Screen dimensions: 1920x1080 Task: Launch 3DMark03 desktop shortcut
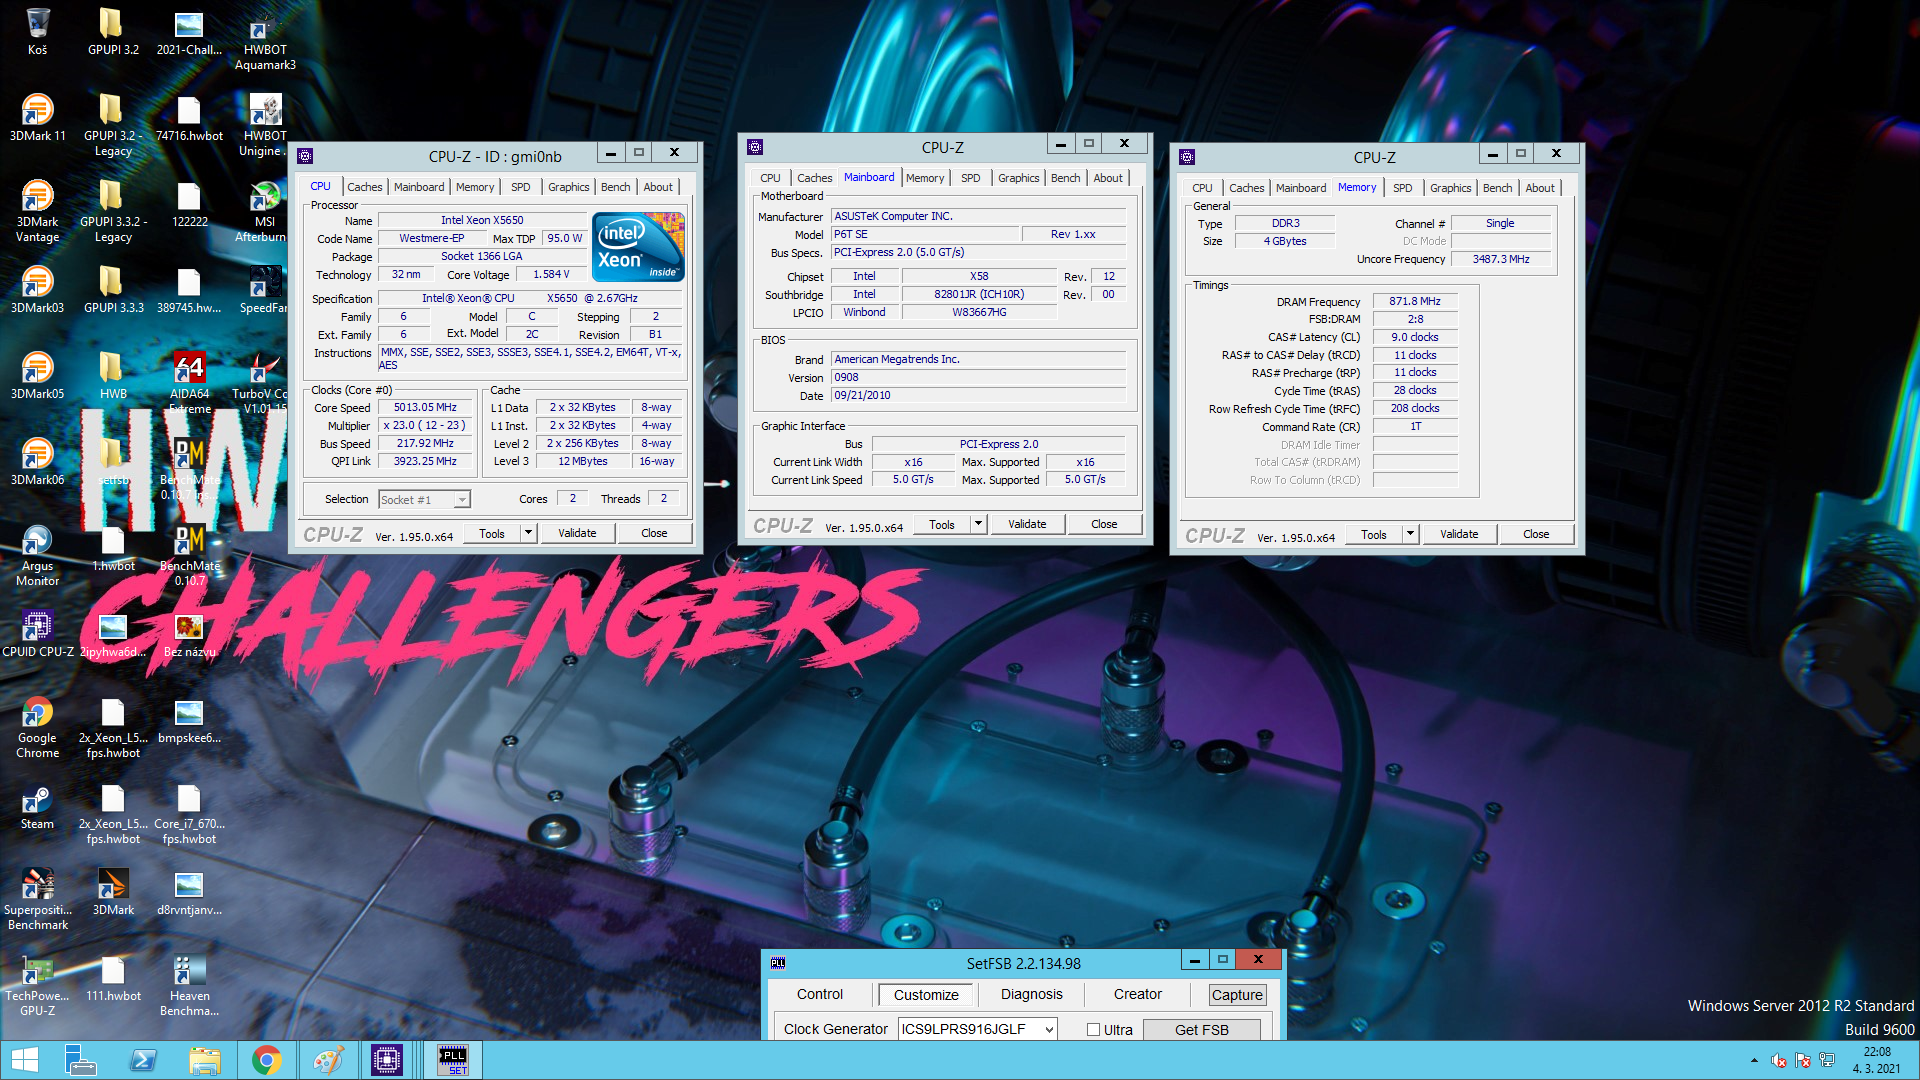[37, 289]
